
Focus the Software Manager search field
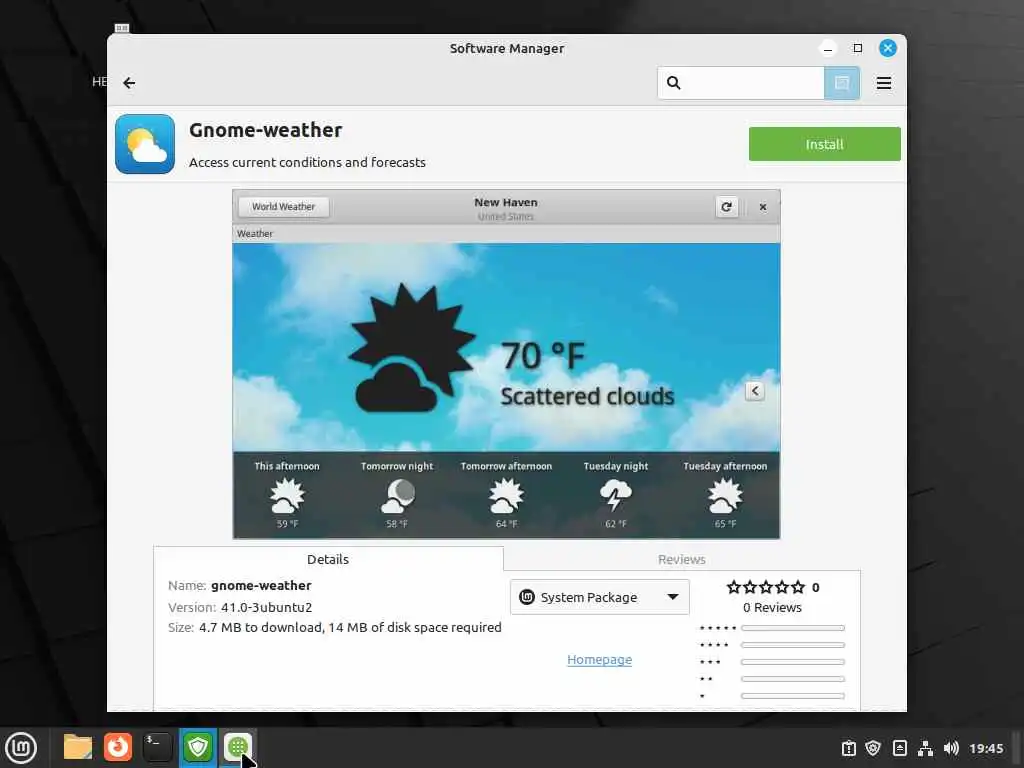(x=741, y=83)
